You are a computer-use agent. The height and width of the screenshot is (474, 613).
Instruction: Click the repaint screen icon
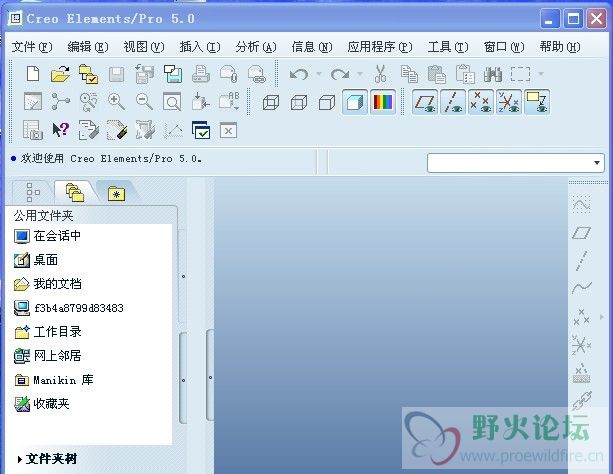(33, 102)
